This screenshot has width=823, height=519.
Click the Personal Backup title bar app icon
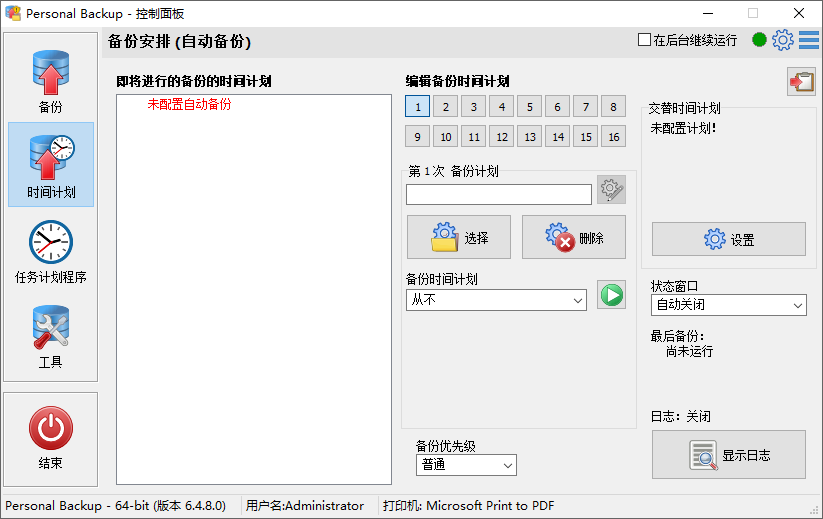[13, 13]
